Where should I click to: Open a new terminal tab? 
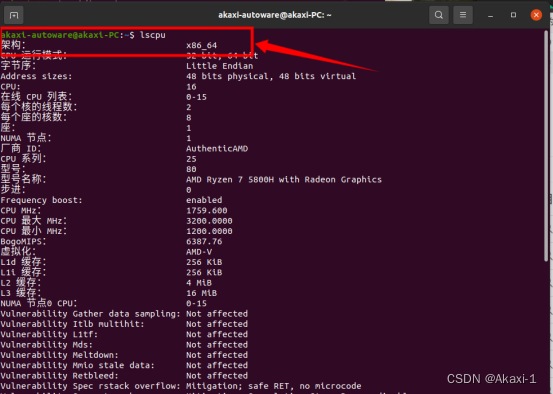[14, 15]
